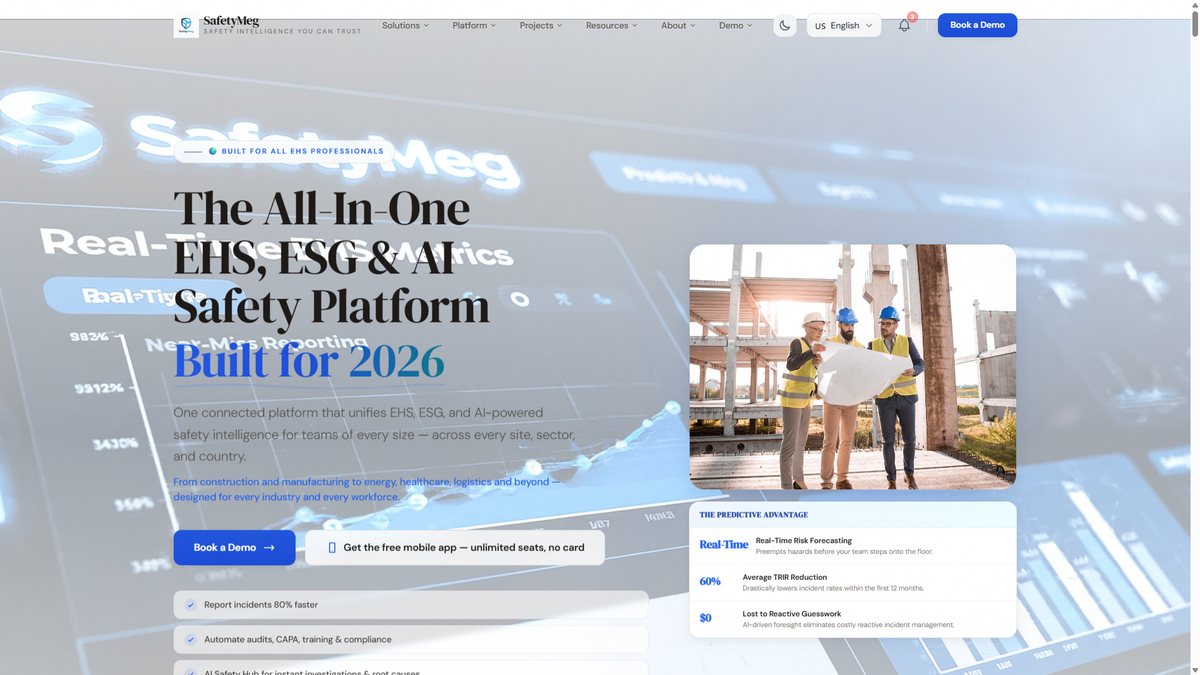This screenshot has width=1200, height=675.
Task: Click the Built For All EHS Professionals badge
Action: click(x=282, y=151)
